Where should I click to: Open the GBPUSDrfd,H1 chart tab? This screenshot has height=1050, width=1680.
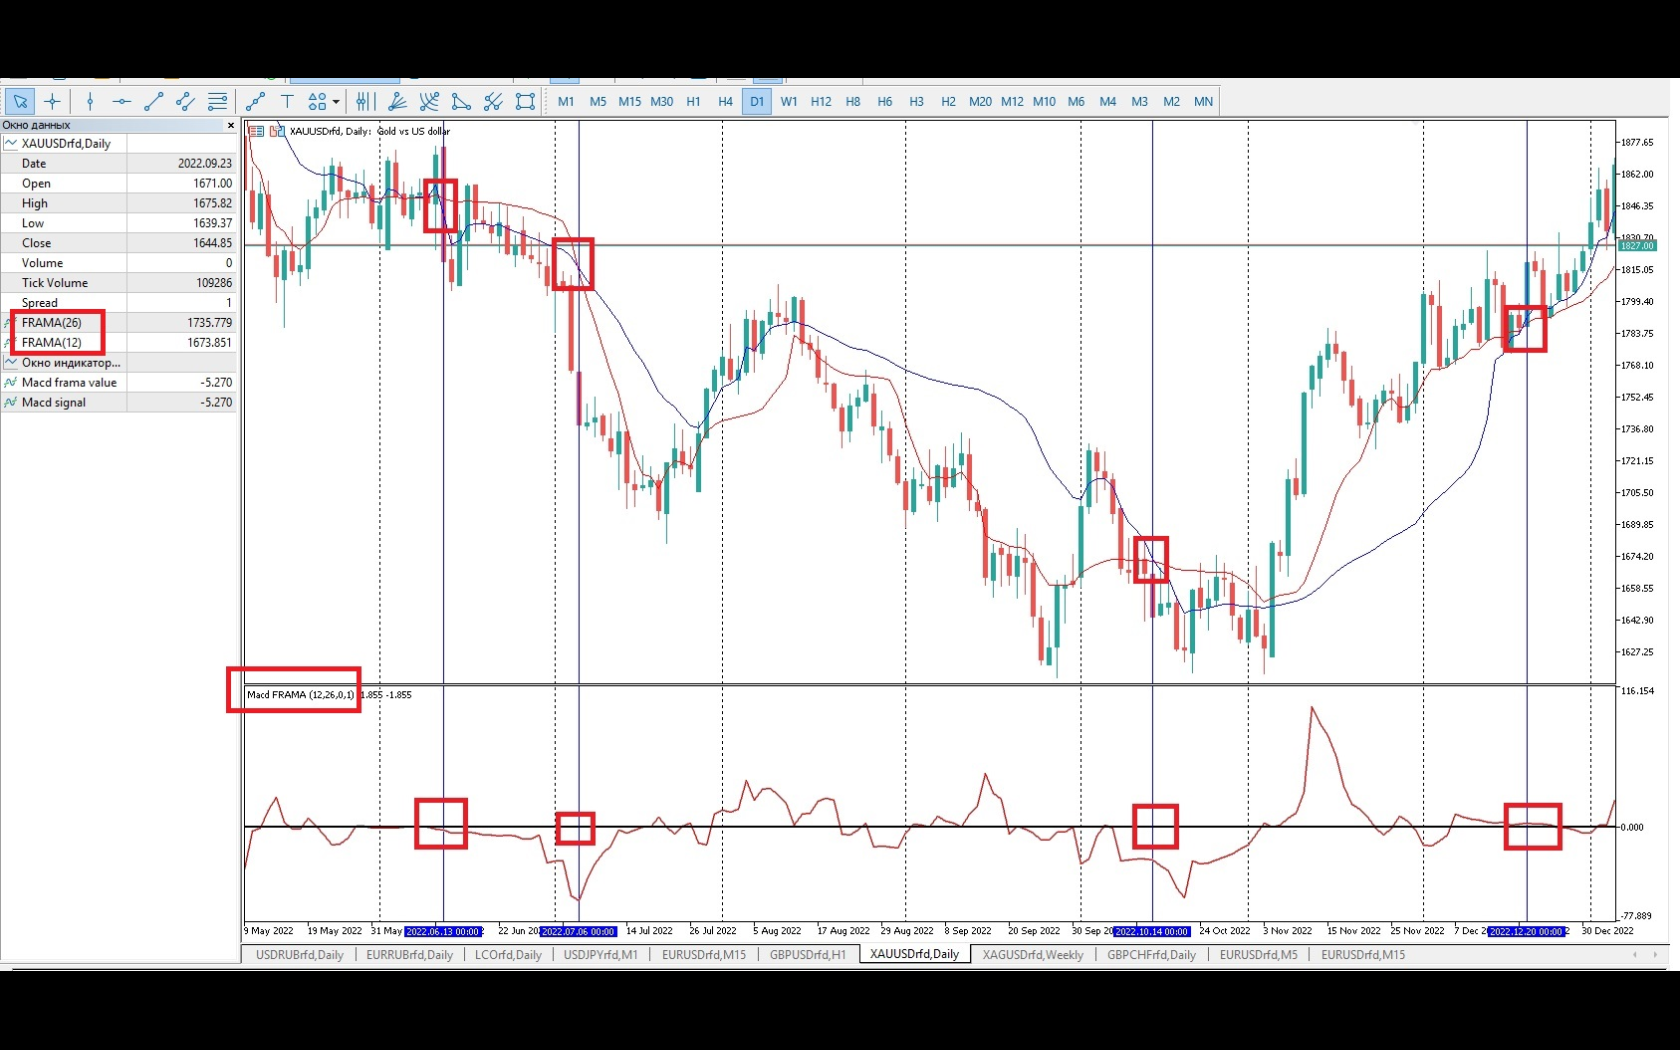(807, 955)
